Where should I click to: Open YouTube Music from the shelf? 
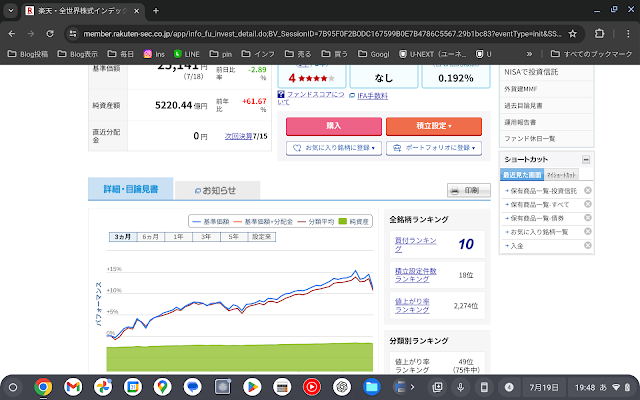312,387
